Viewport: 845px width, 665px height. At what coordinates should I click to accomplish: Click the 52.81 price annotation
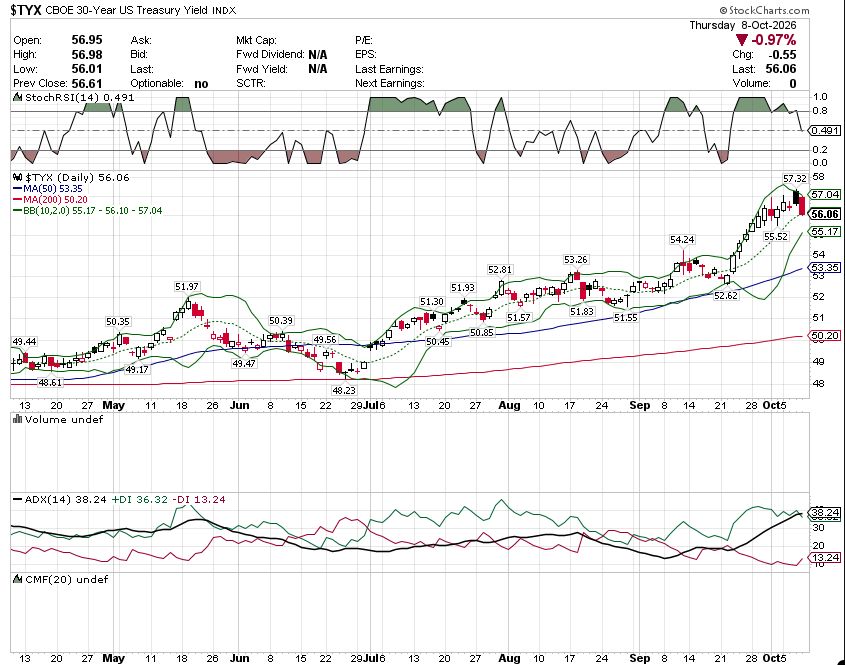500,269
